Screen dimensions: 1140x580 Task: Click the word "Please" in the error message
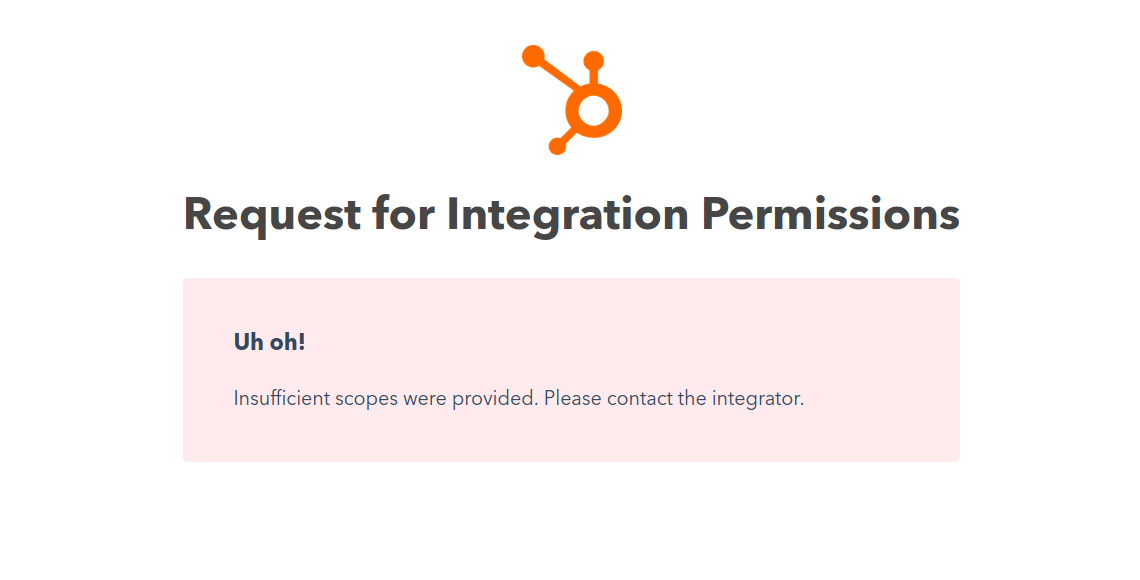tap(572, 398)
